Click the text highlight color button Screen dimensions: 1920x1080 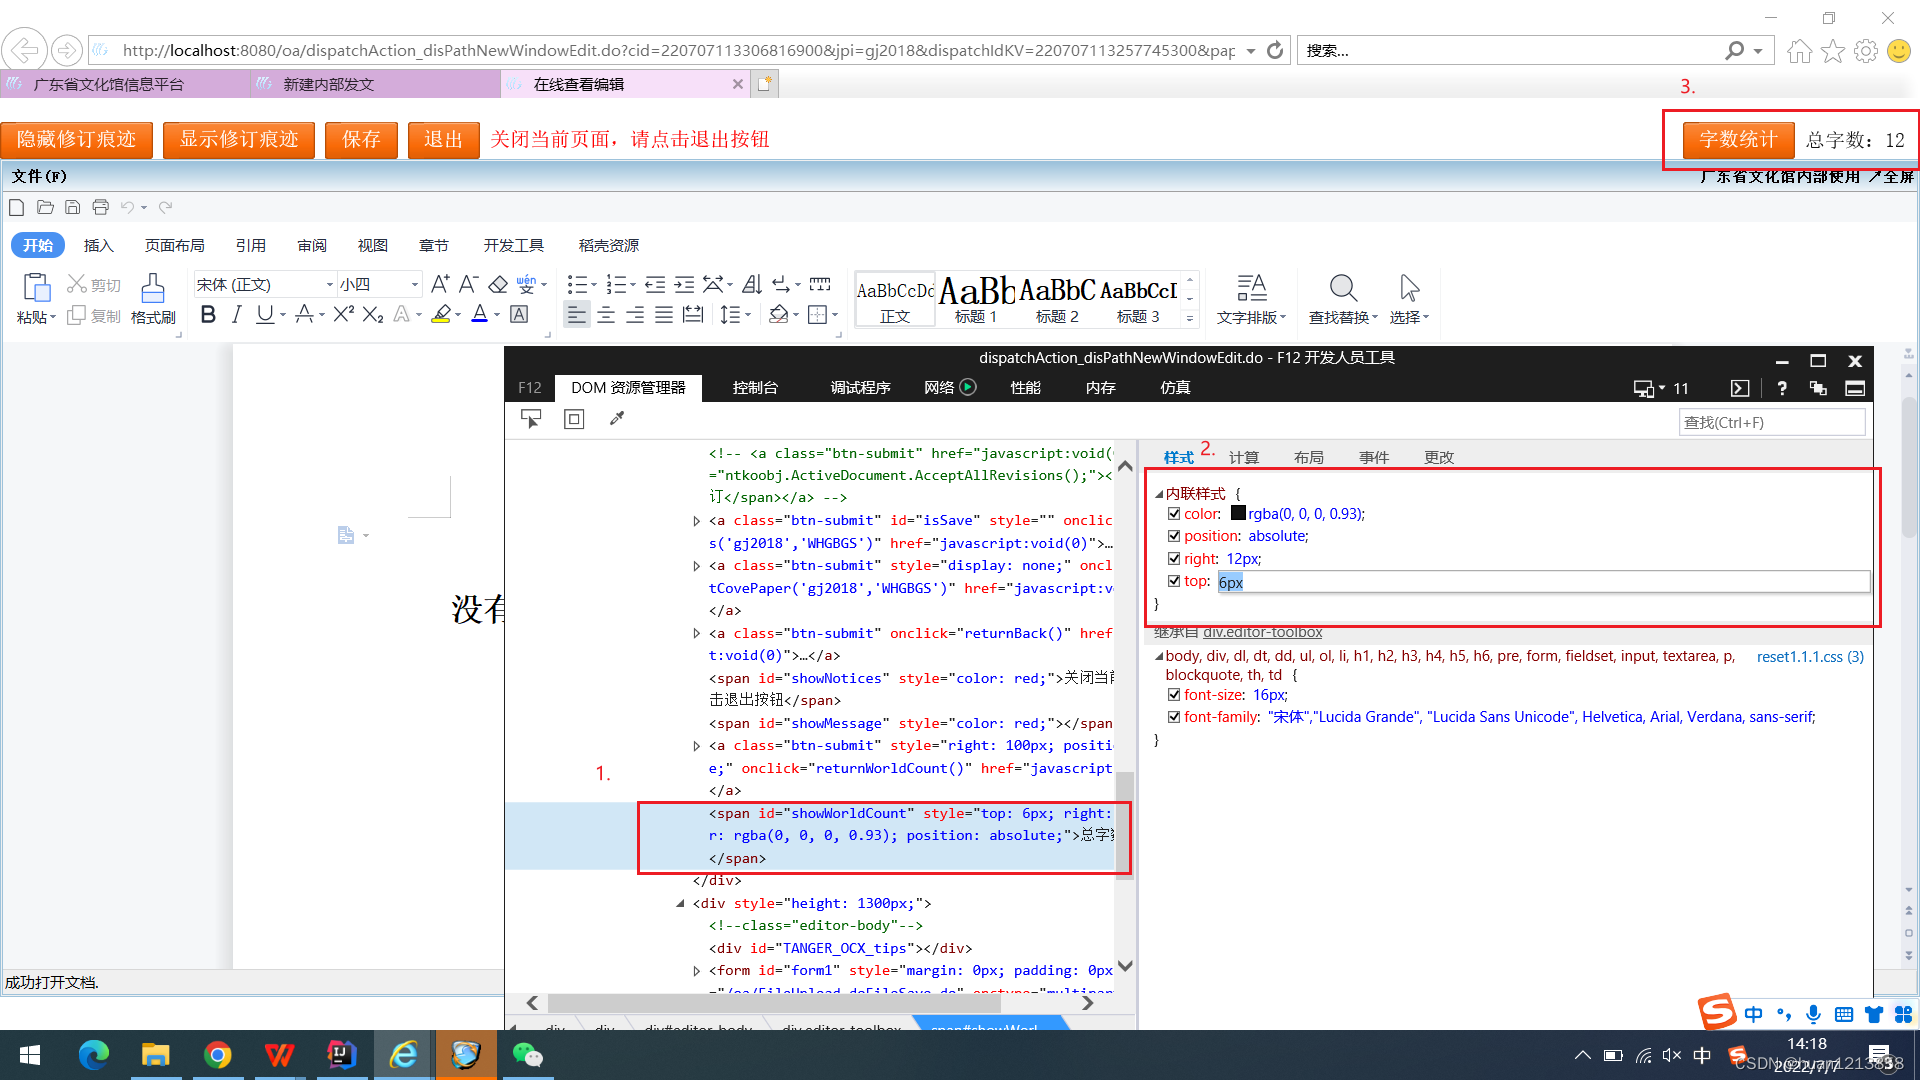coord(441,315)
